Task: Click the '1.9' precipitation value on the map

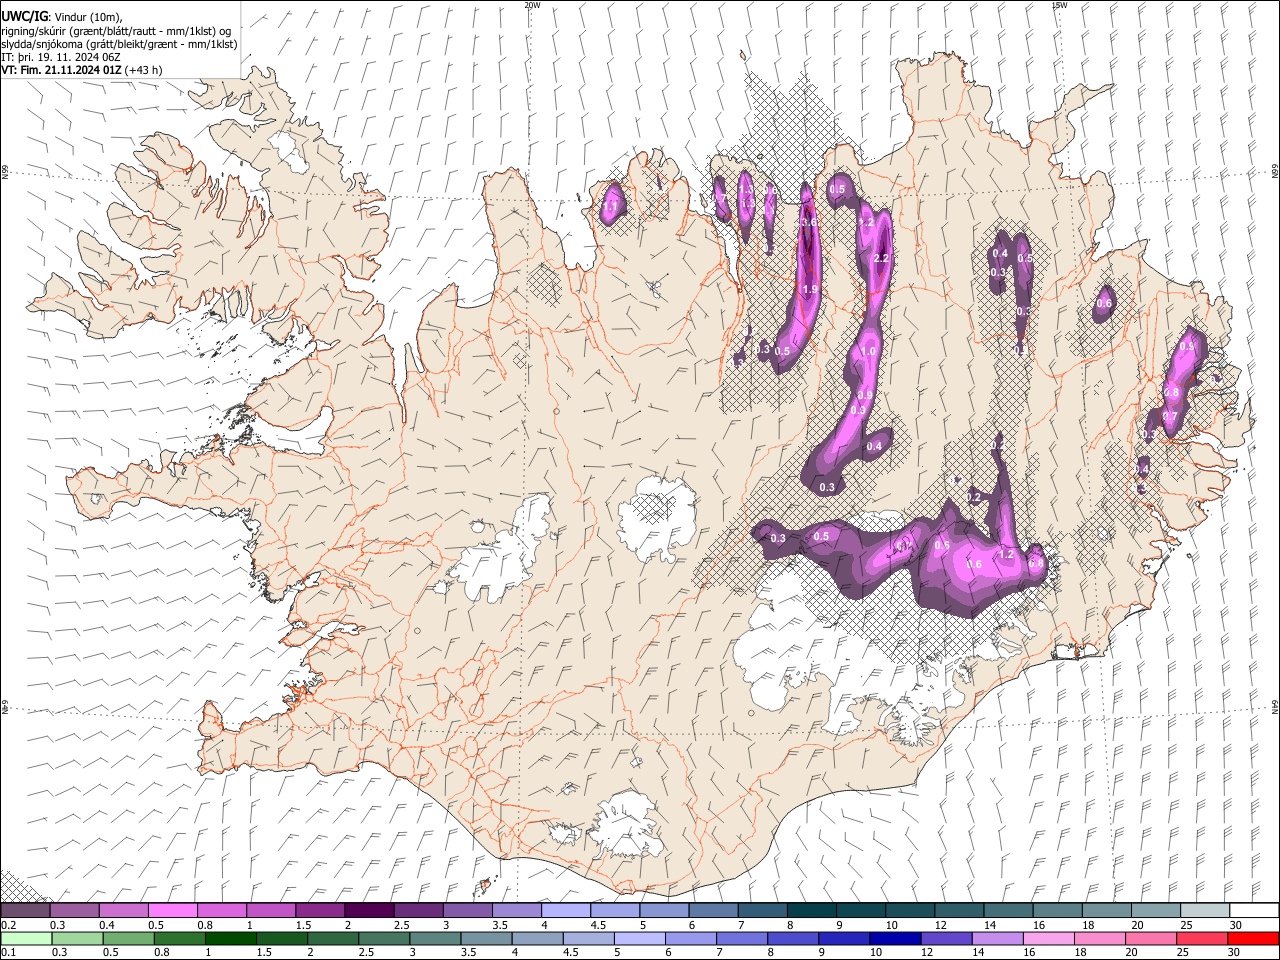Action: tap(811, 289)
